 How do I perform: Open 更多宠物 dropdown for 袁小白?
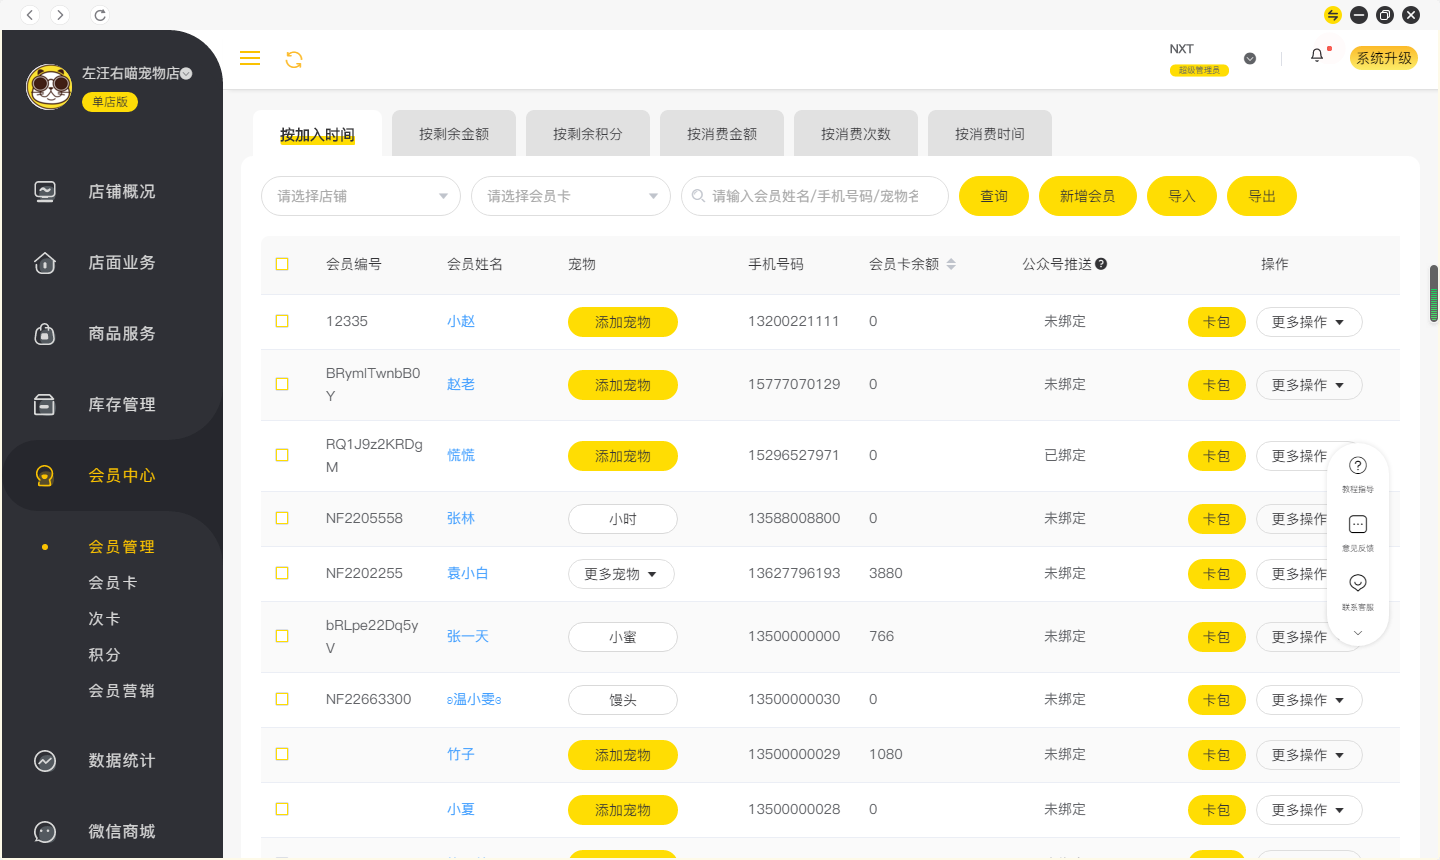click(621, 574)
